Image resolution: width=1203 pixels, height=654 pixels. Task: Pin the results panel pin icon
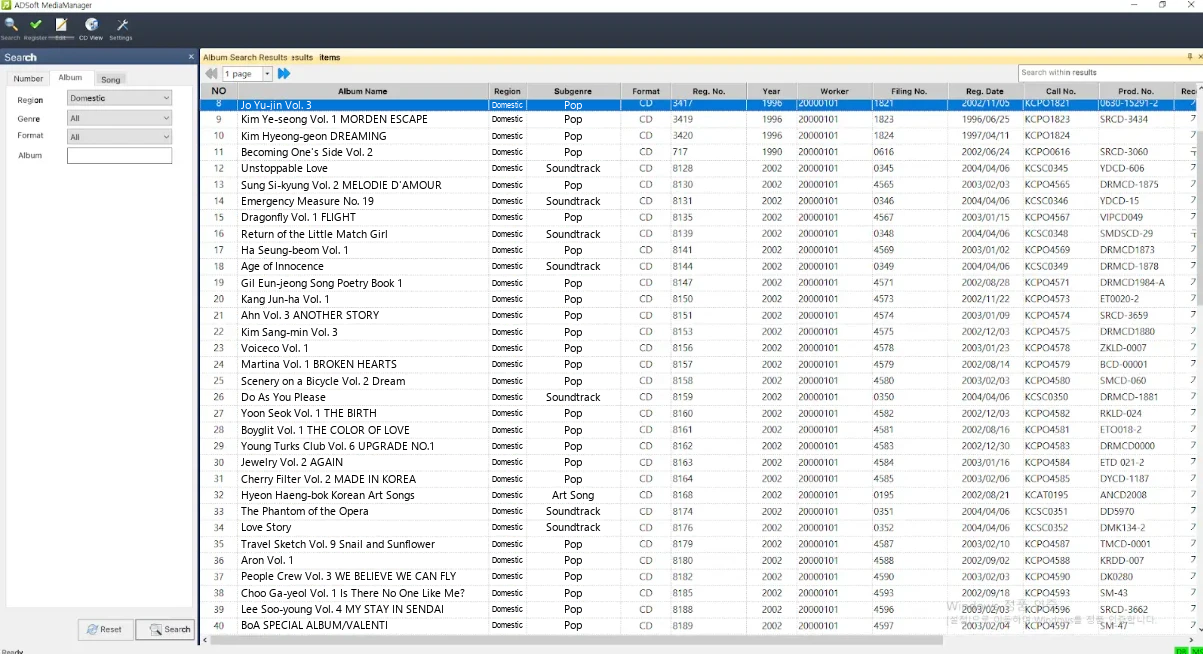pyautogui.click(x=1191, y=57)
